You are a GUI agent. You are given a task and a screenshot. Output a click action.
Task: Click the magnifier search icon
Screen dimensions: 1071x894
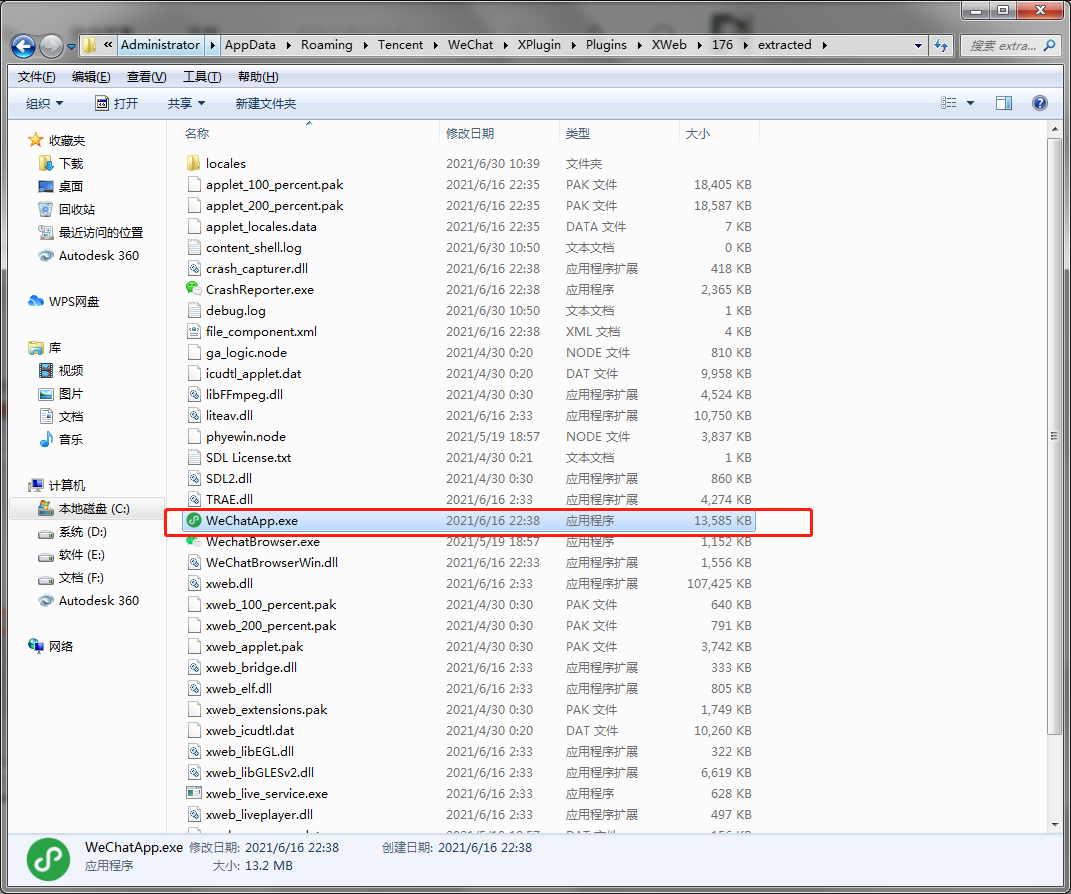(x=1051, y=45)
